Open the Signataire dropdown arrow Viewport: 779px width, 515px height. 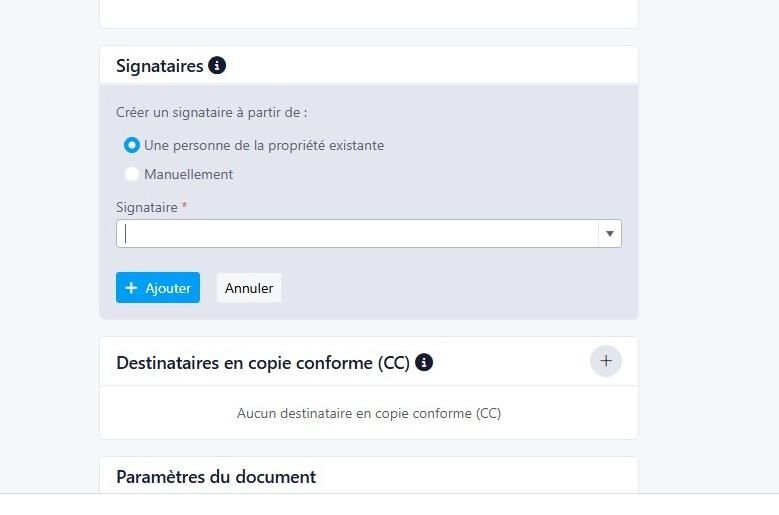pyautogui.click(x=609, y=234)
